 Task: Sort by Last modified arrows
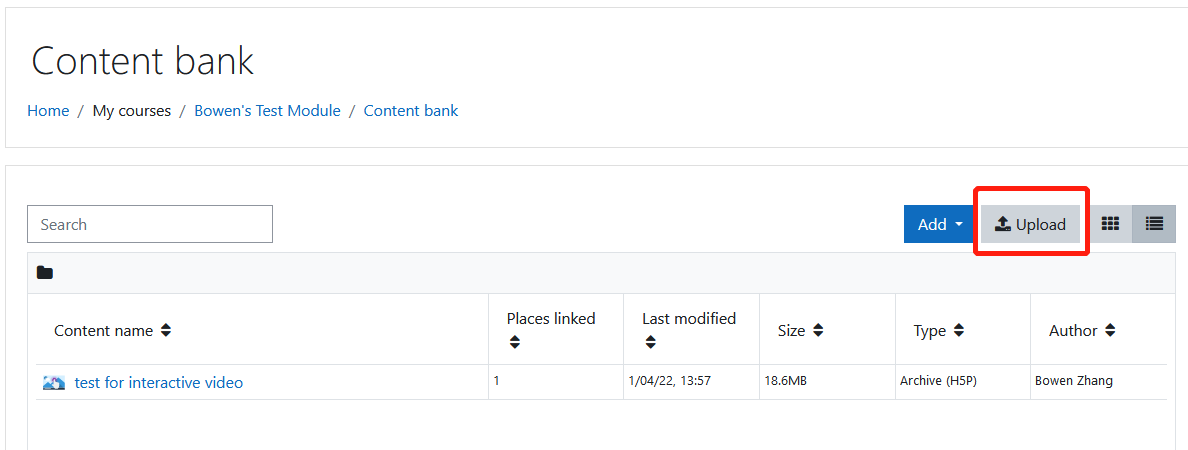651,342
